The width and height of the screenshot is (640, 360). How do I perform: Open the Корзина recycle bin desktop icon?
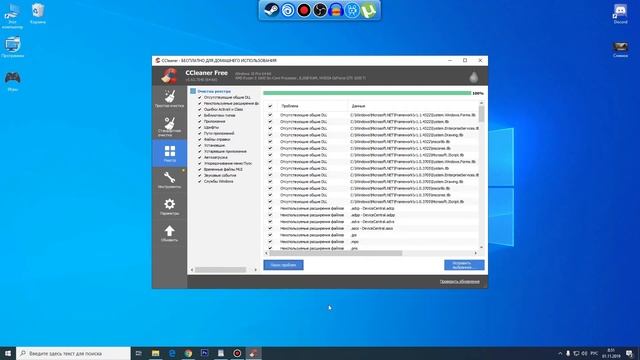coord(38,14)
